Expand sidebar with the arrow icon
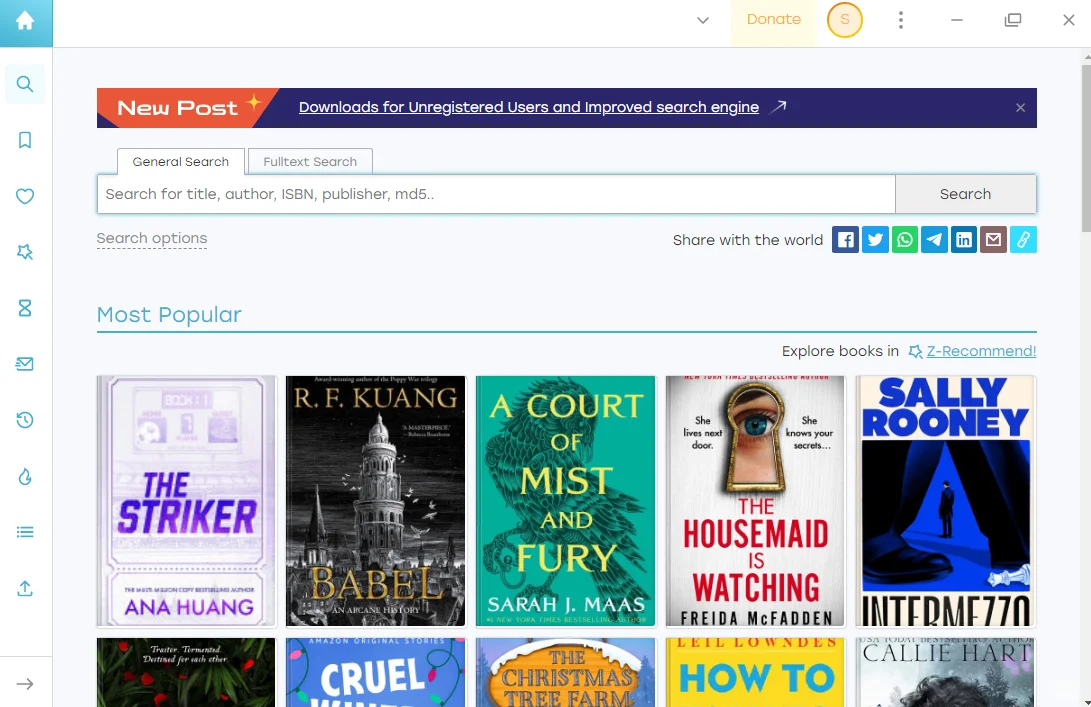Viewport: 1091px width, 707px height. (x=25, y=684)
